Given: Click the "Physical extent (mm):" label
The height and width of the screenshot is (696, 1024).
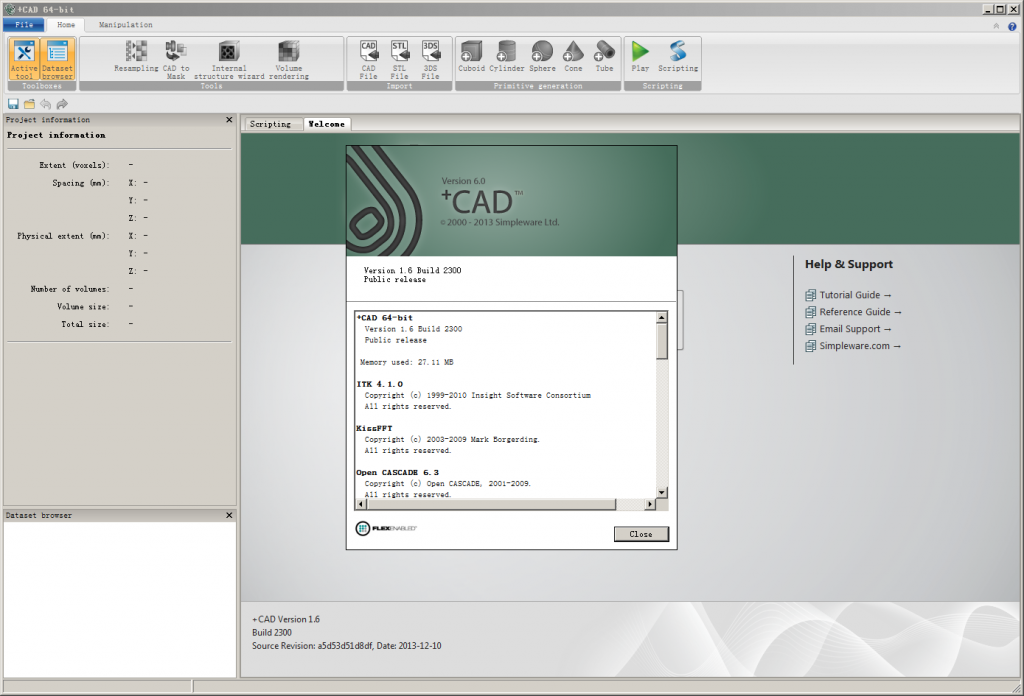Looking at the screenshot, I should point(63,236).
